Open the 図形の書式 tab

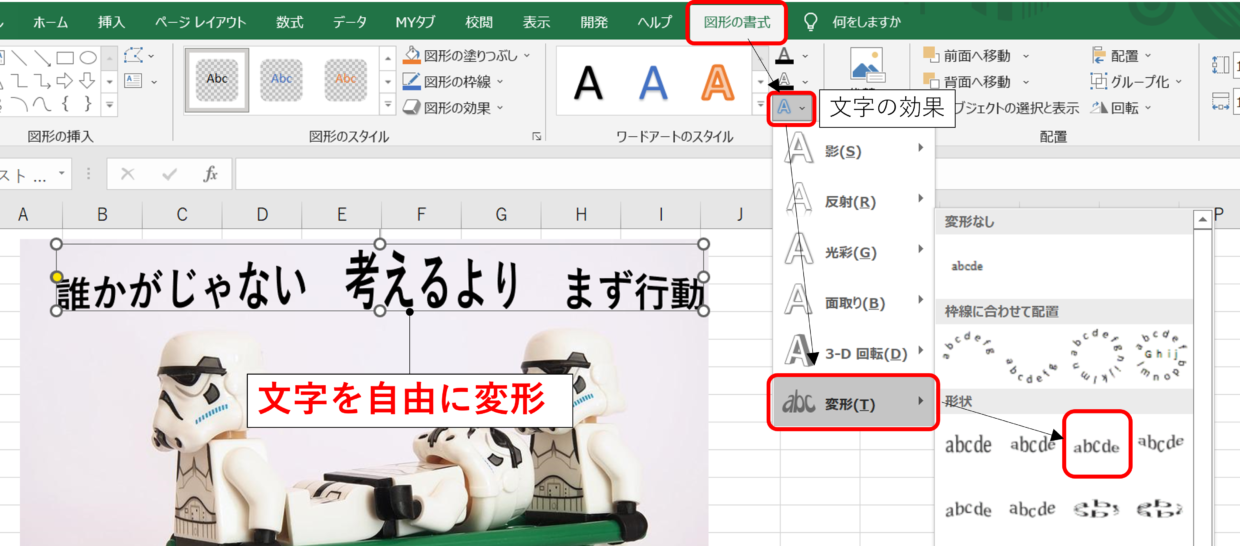click(737, 22)
